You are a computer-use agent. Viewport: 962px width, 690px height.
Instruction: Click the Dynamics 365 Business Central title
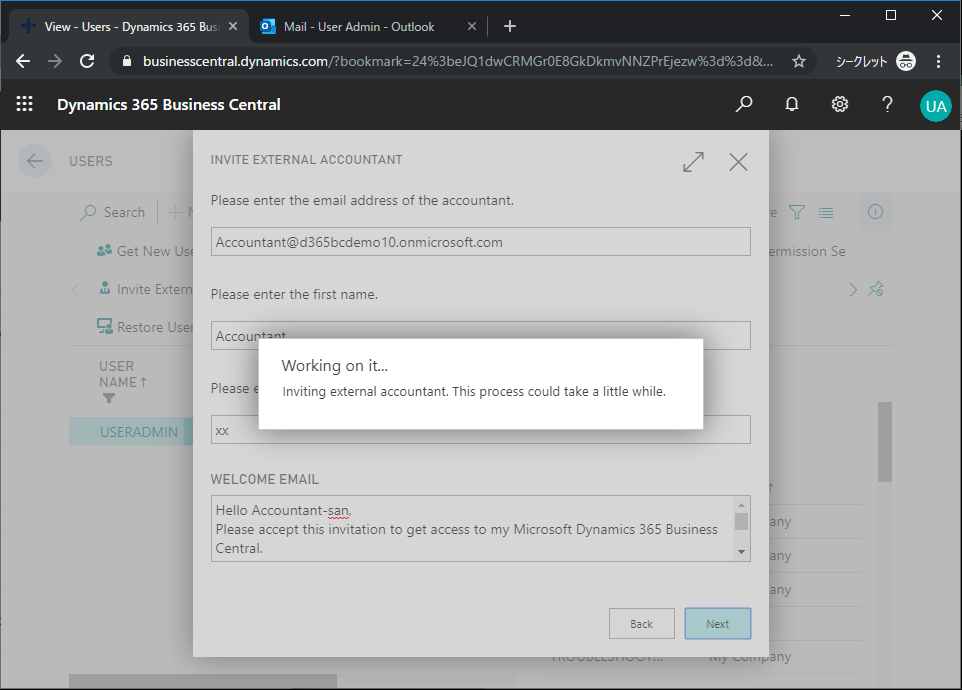coord(169,105)
